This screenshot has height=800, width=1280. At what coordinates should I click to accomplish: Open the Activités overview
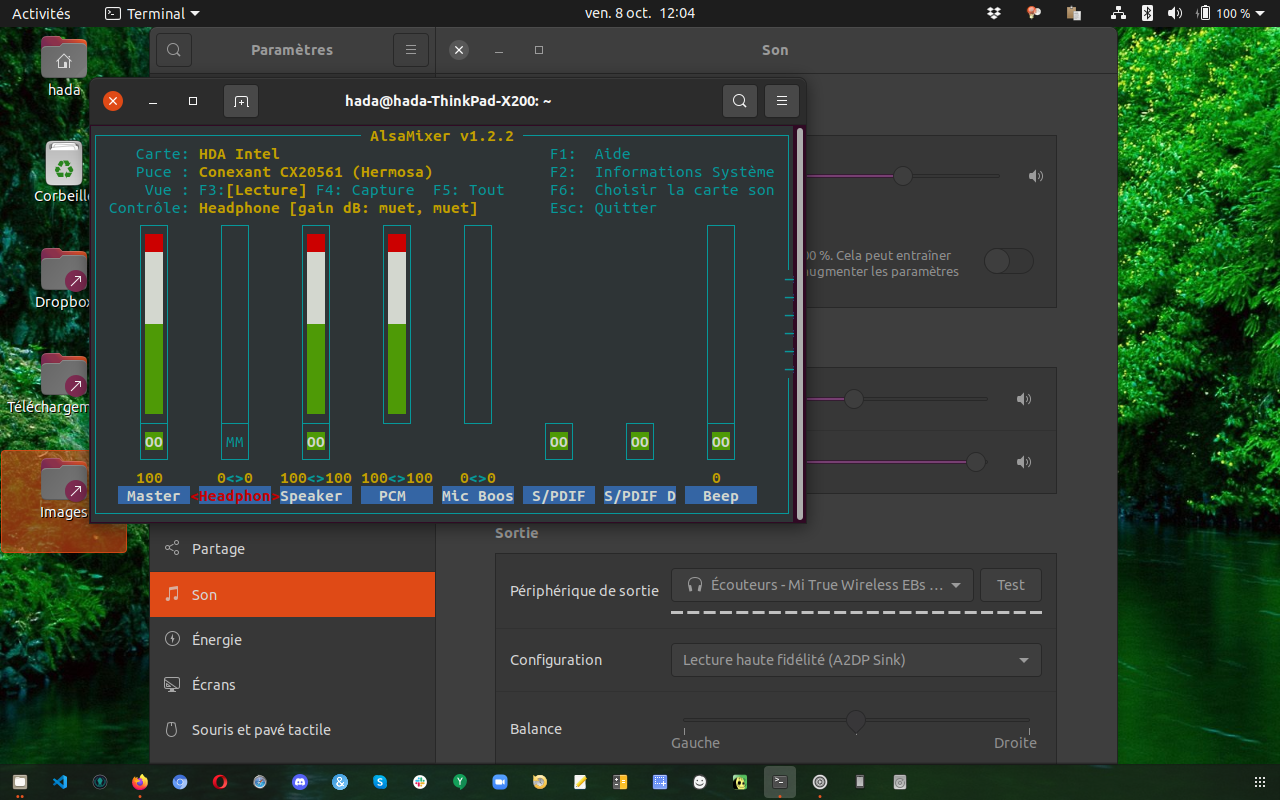(41, 13)
